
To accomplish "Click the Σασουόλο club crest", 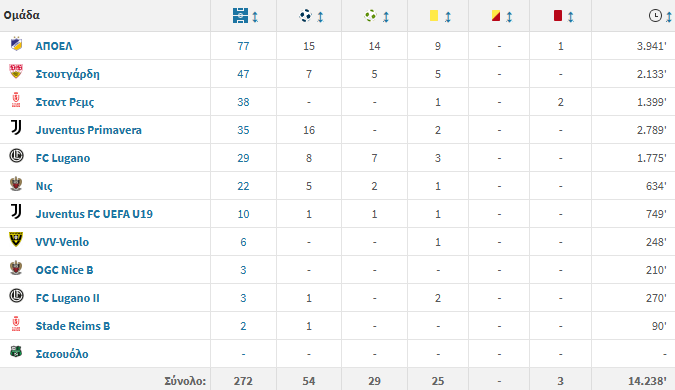I will tap(16, 352).
